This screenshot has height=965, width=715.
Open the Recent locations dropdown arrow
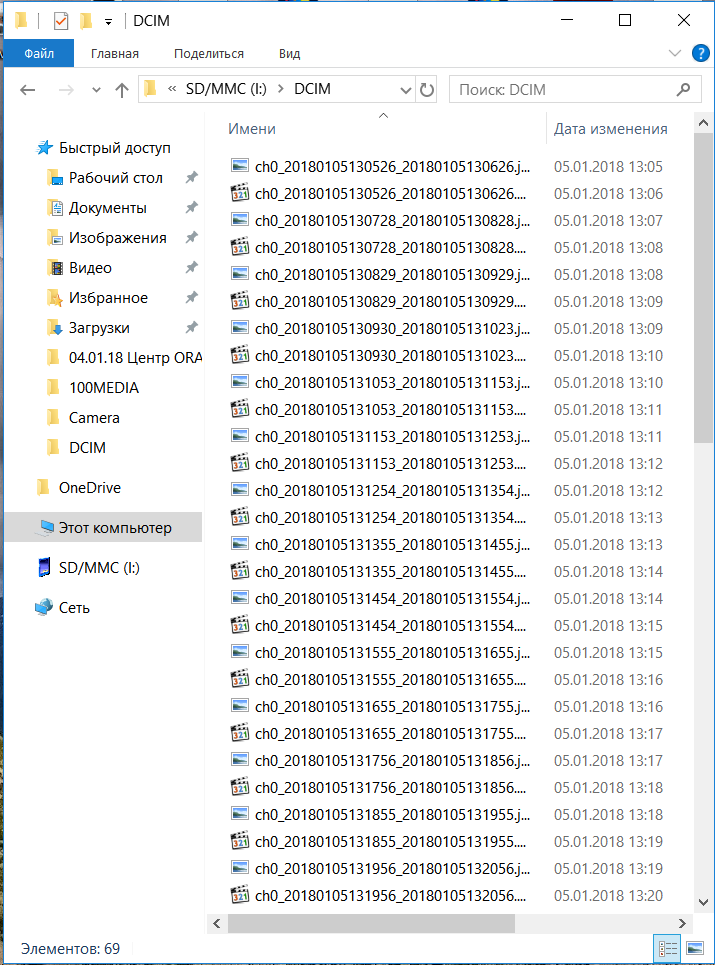(x=96, y=90)
